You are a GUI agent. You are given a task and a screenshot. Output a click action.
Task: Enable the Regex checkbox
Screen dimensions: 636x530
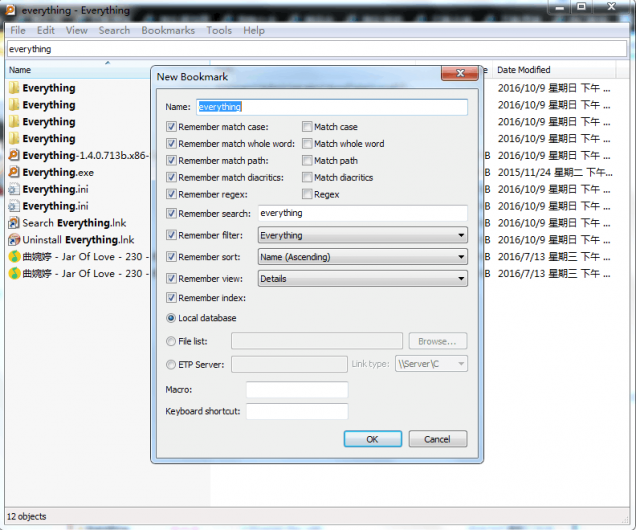point(307,194)
